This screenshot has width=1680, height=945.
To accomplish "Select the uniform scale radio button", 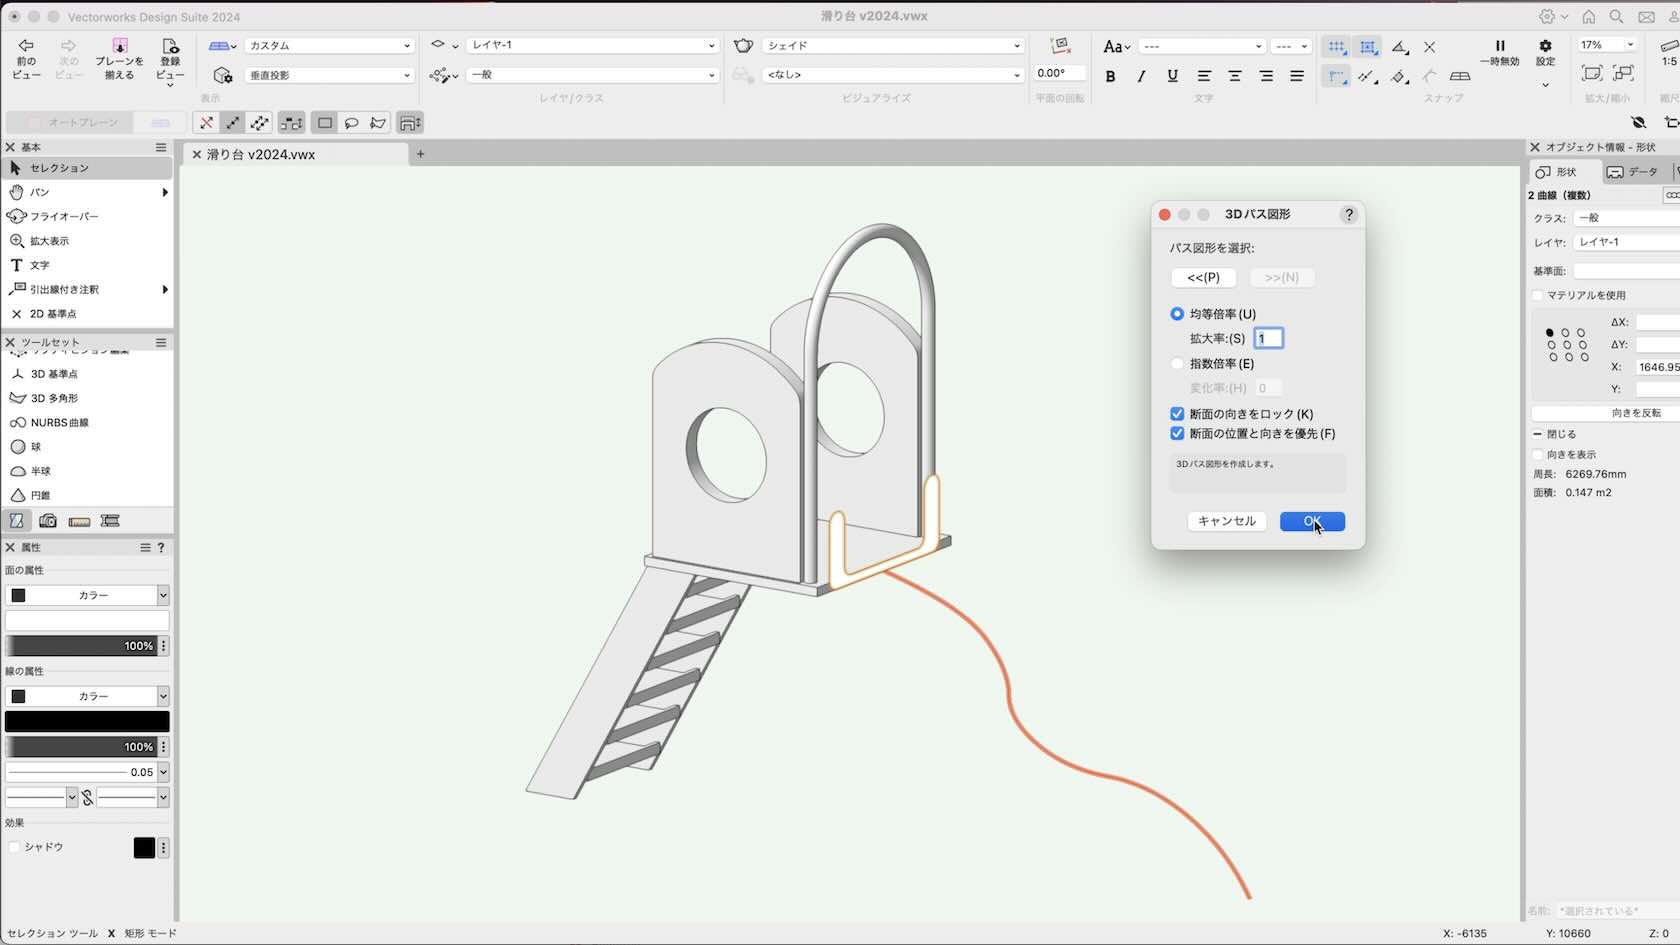I will pos(1177,314).
